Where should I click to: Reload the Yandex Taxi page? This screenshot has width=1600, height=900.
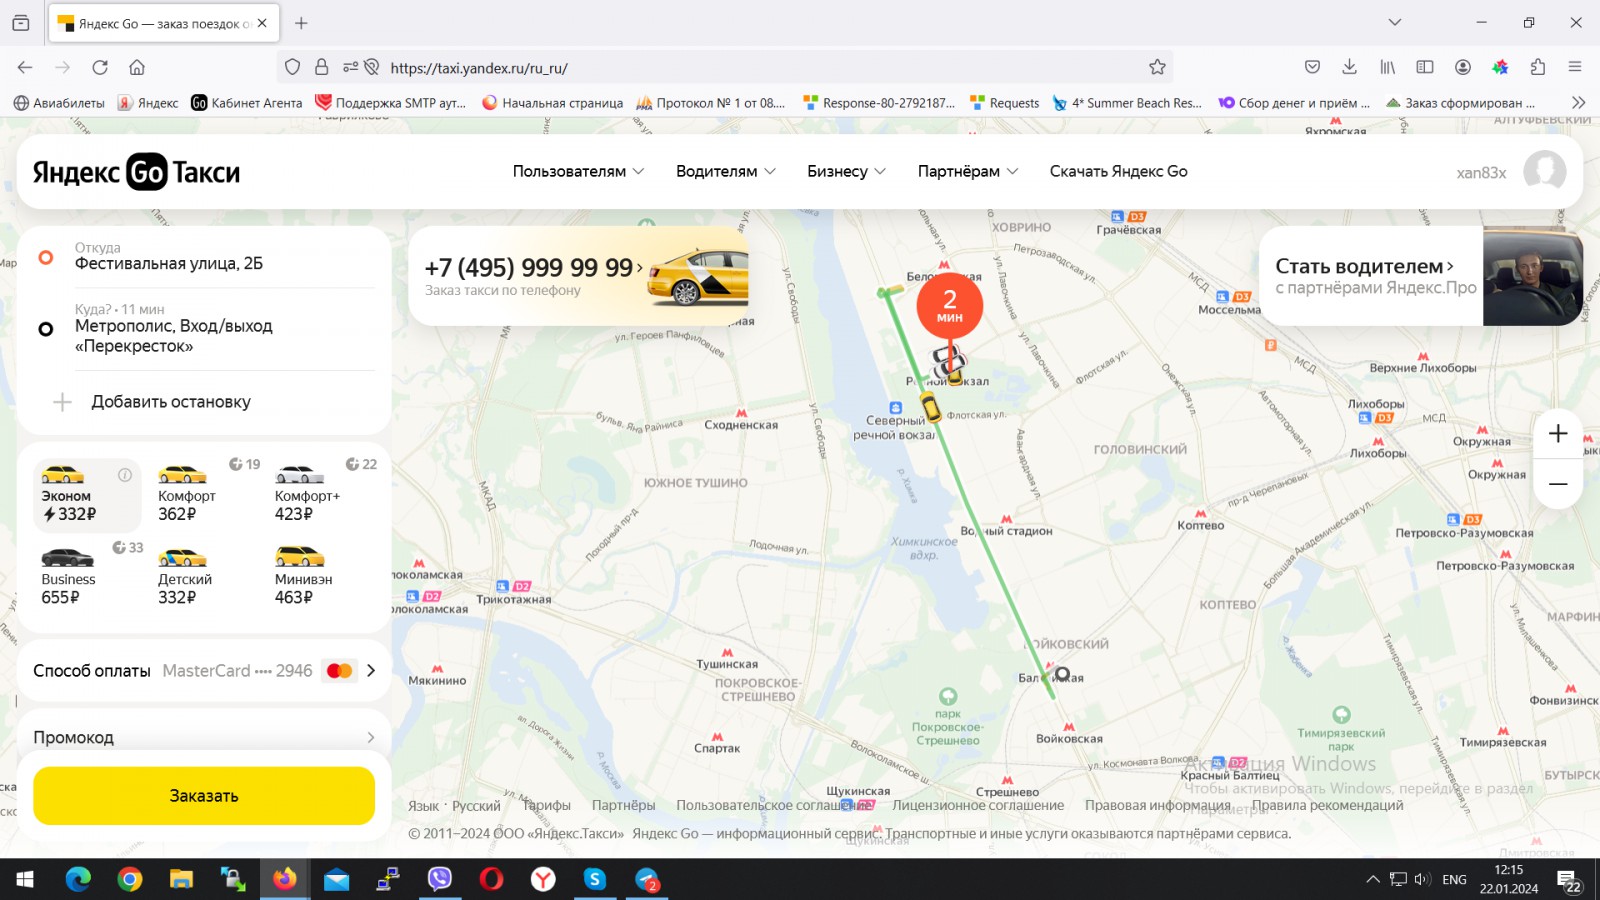(x=100, y=67)
